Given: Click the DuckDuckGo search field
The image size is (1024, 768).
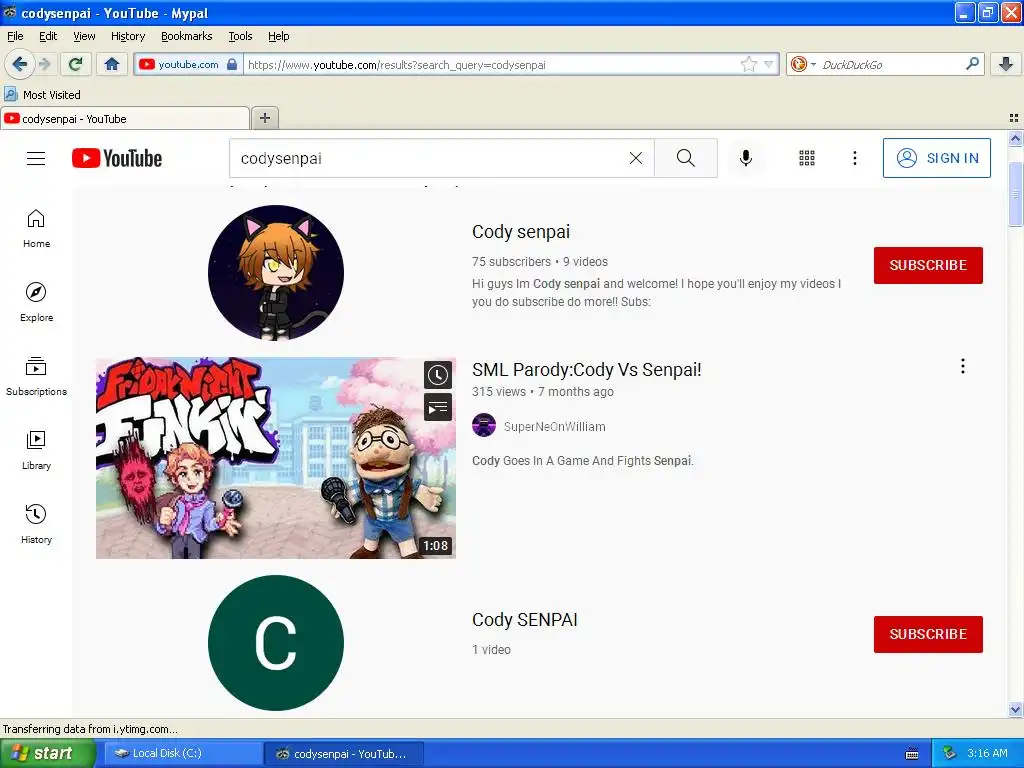Looking at the screenshot, I should coord(891,64).
